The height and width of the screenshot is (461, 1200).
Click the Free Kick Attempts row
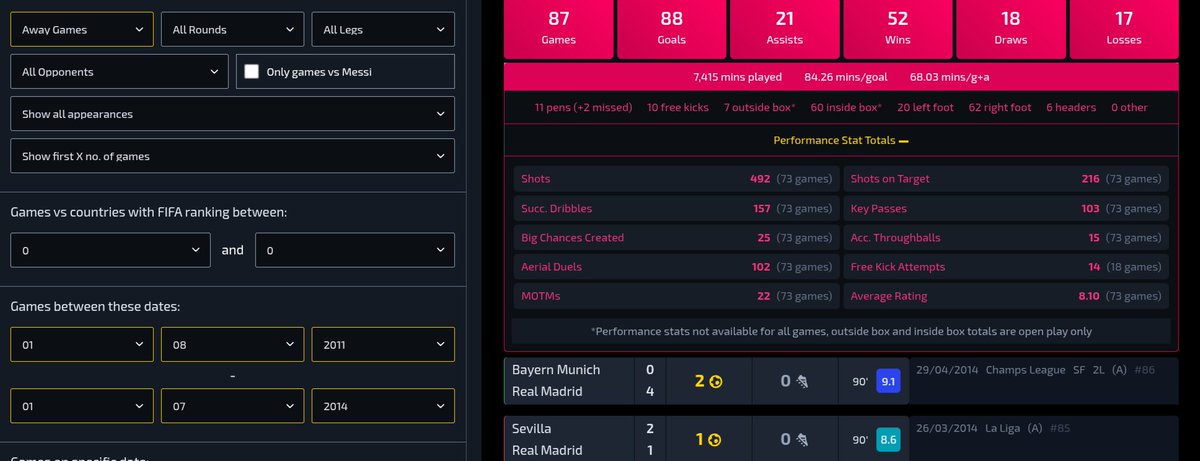click(x=1005, y=267)
